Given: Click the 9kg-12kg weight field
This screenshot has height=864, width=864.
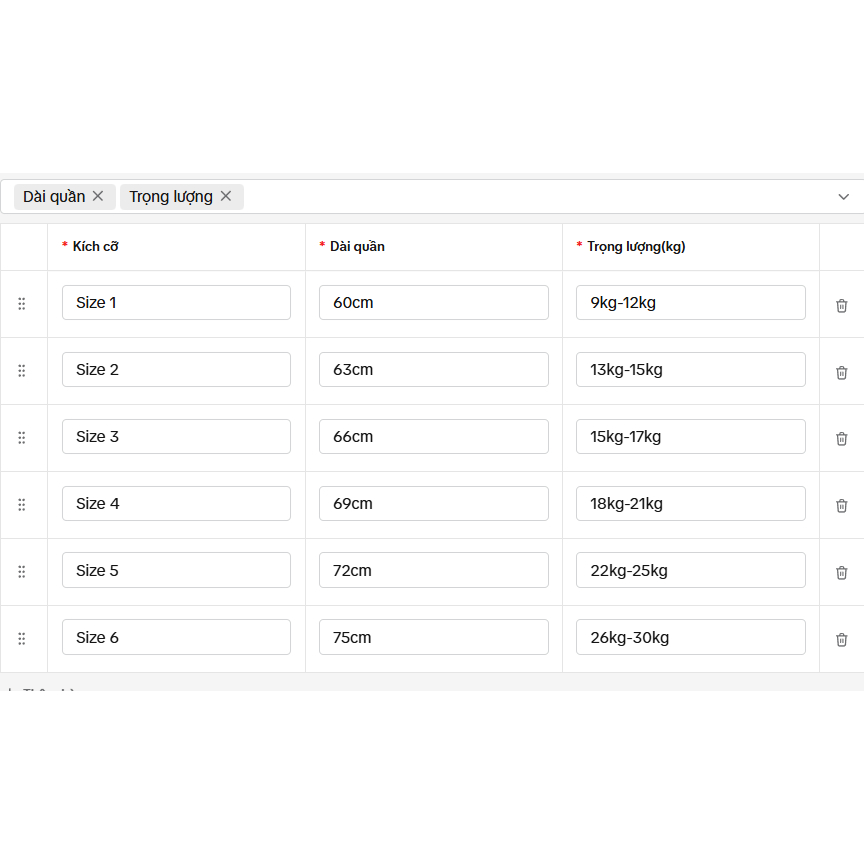Looking at the screenshot, I should [690, 303].
